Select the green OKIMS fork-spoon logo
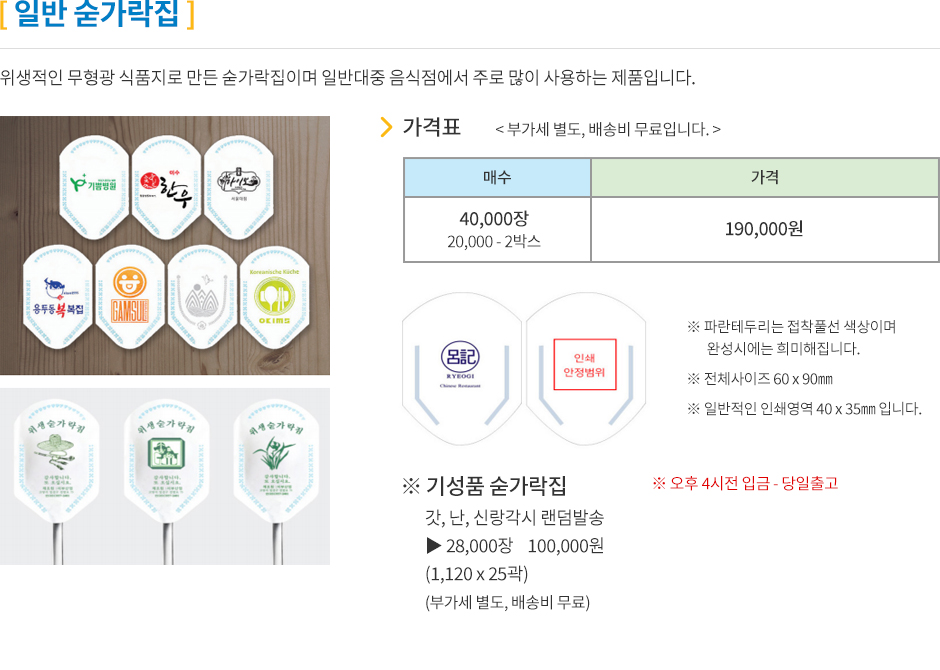This screenshot has height=670, width=940. tap(274, 296)
